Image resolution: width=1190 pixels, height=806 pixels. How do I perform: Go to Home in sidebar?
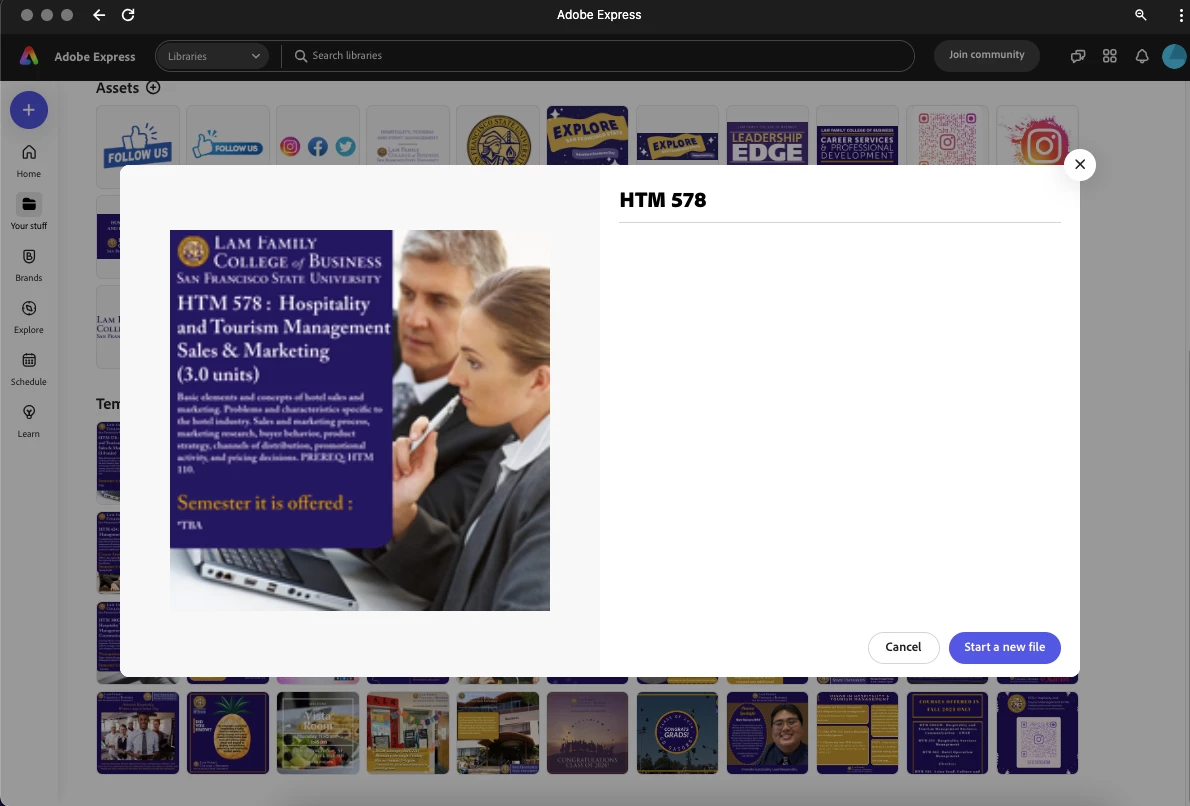(x=29, y=160)
